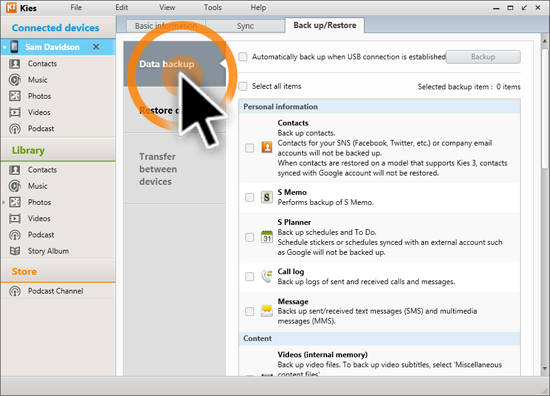Click the Podcast icon in Library

(x=15, y=235)
